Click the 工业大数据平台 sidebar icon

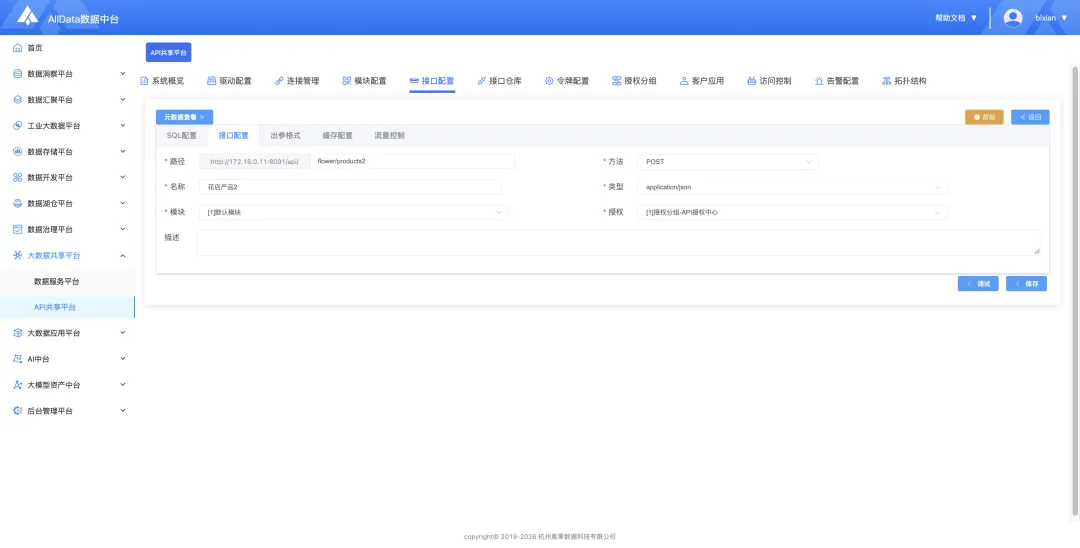coord(18,126)
